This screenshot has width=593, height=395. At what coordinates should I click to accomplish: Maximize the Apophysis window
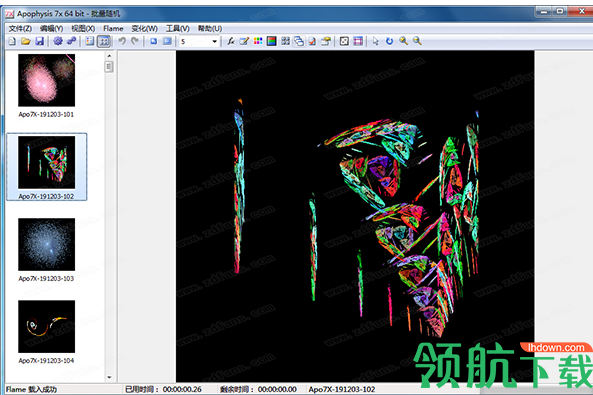coord(560,11)
